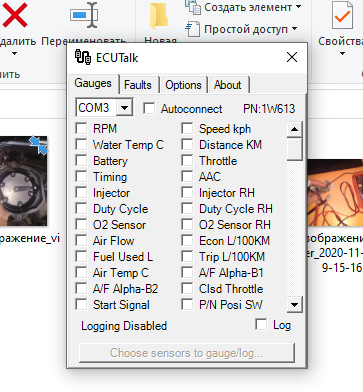The image size is (363, 392).
Task: Switch to the Faults tab
Action: tap(138, 85)
